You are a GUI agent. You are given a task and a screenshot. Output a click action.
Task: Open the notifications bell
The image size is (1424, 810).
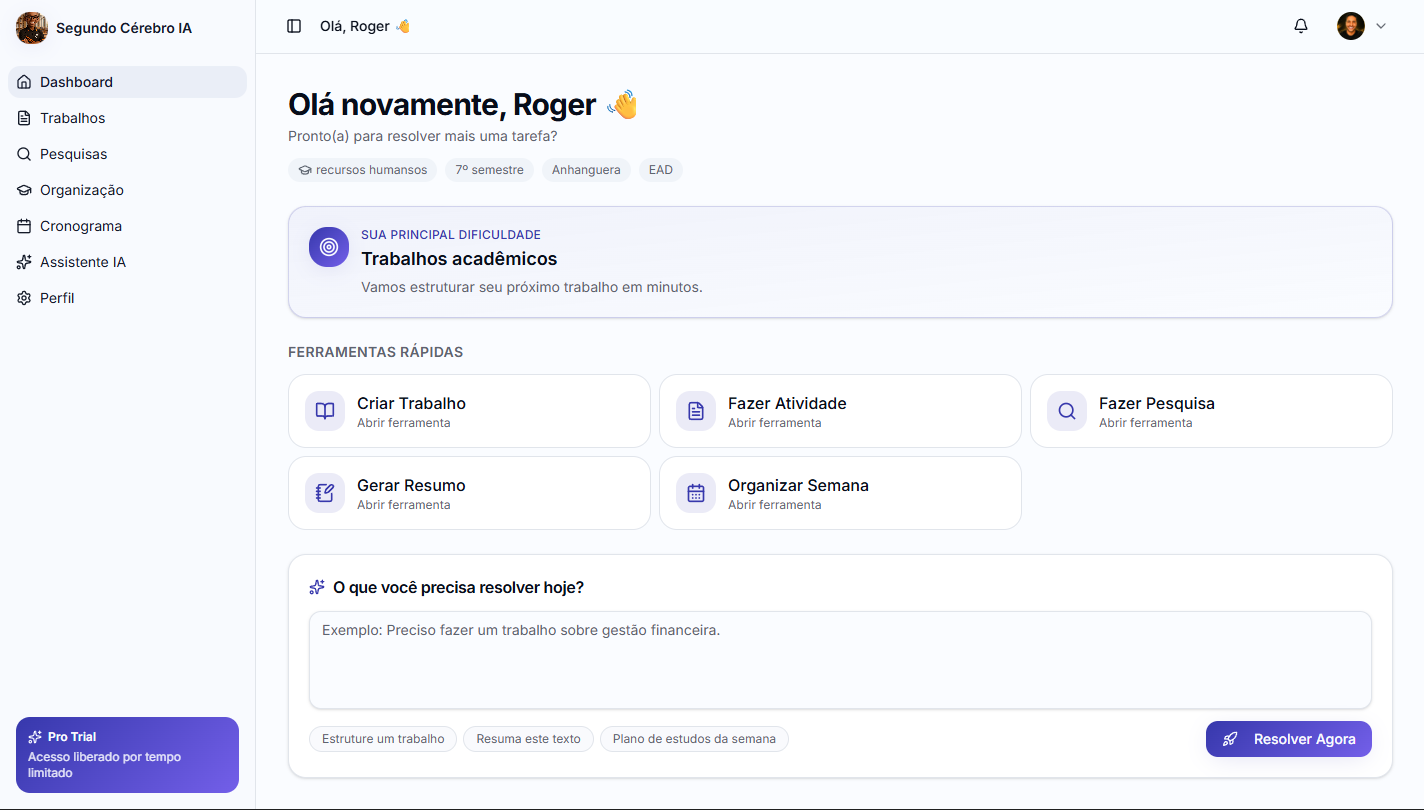point(1301,26)
